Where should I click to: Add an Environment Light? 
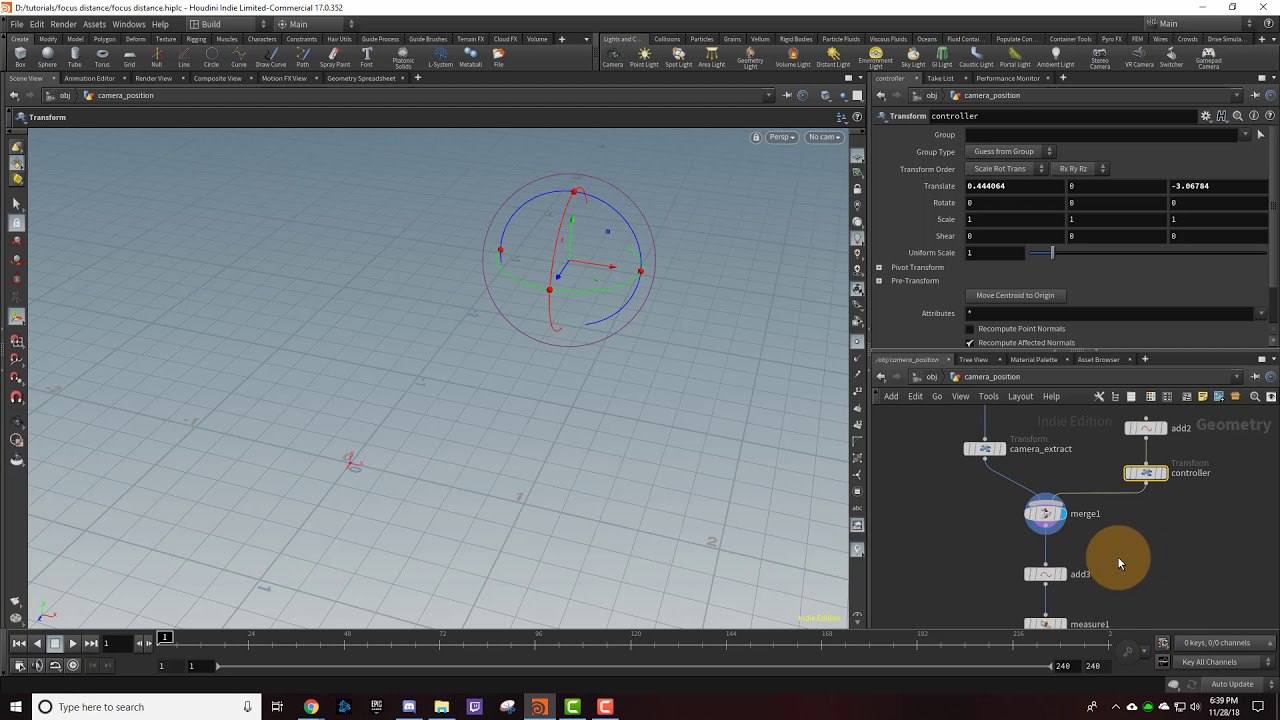pyautogui.click(x=875, y=58)
